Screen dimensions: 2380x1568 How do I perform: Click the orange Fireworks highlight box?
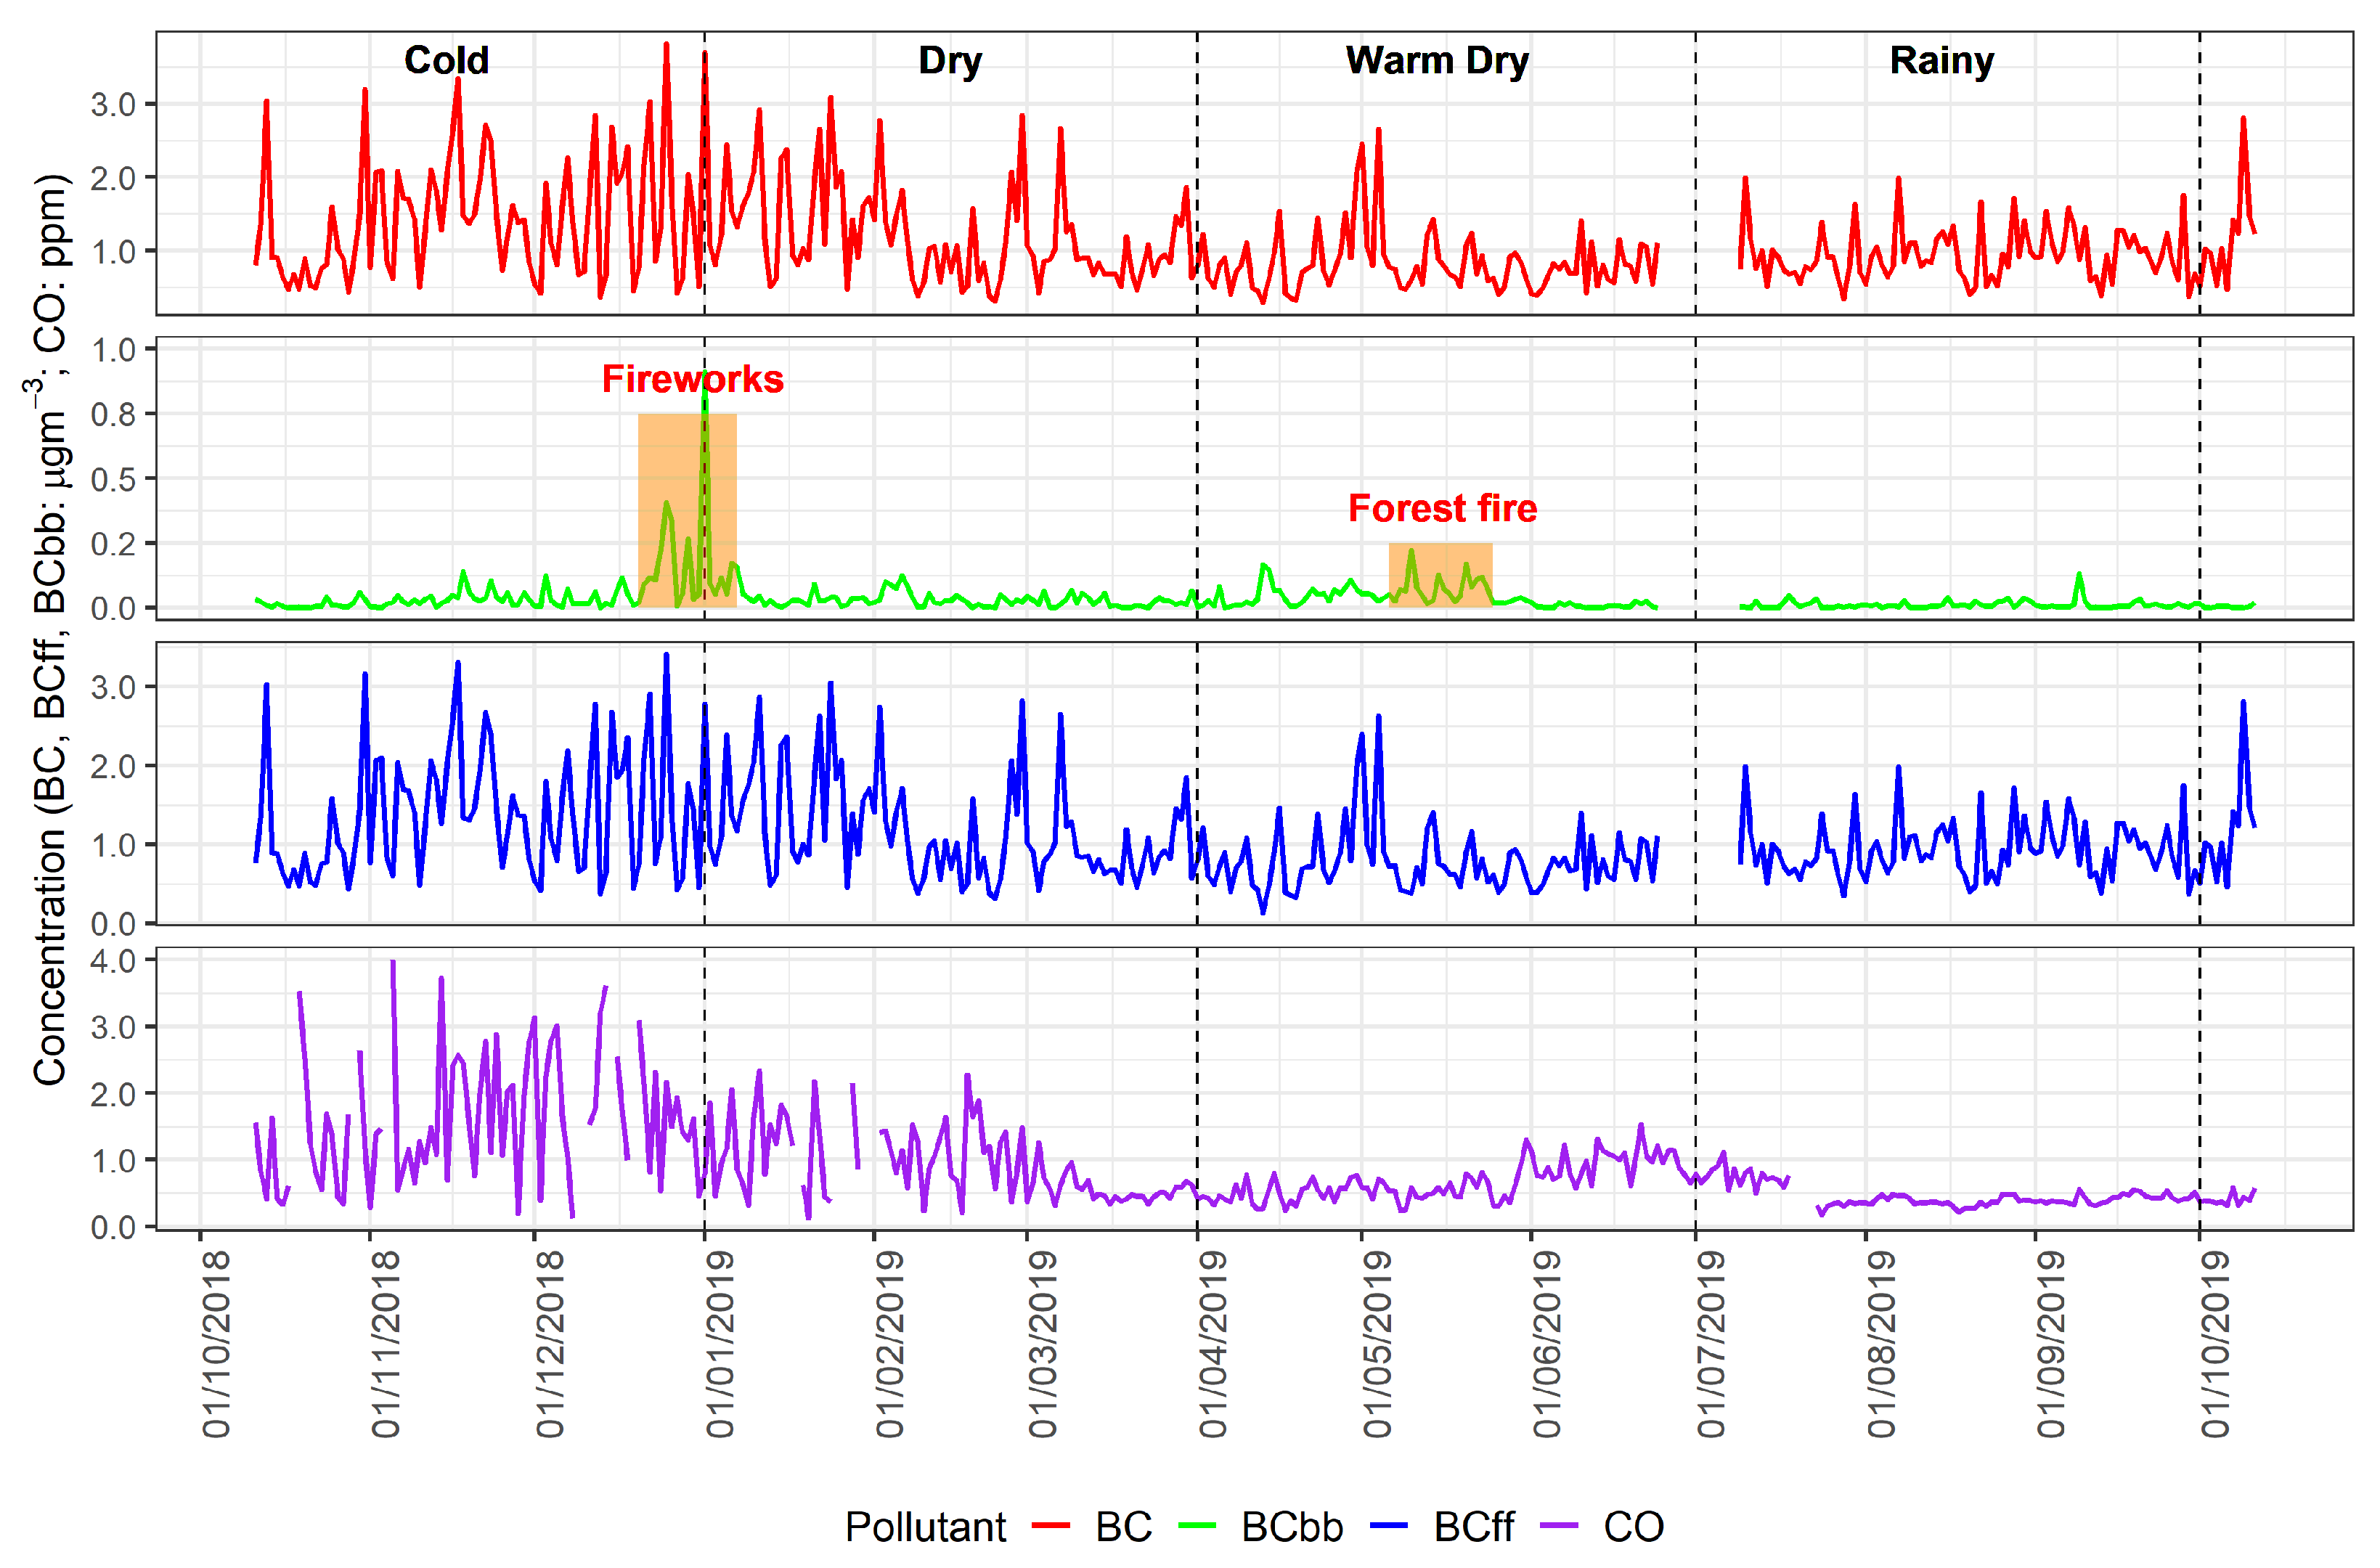coord(687,510)
